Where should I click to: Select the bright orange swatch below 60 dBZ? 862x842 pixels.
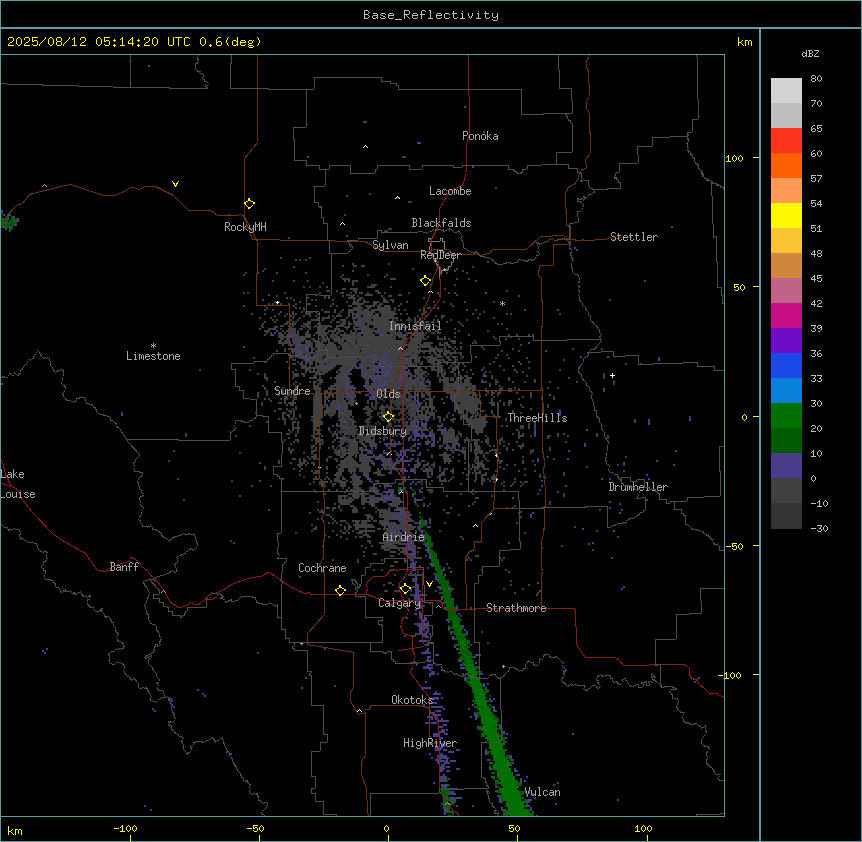786,165
